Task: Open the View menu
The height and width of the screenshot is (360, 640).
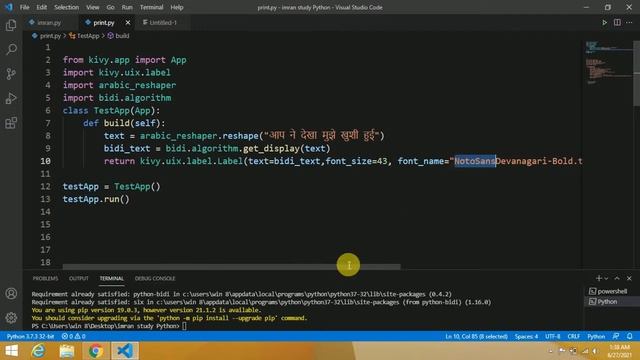Action: (93, 7)
